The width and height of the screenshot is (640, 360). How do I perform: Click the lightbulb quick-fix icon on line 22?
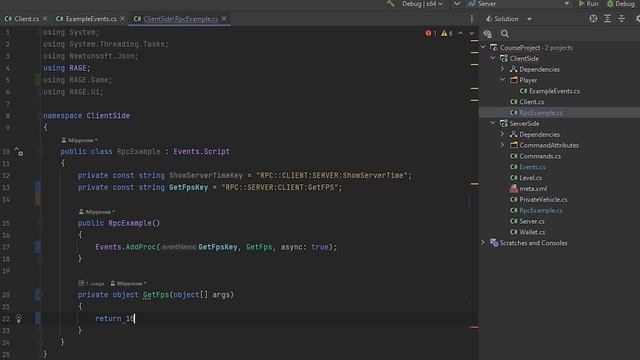pyautogui.click(x=19, y=318)
